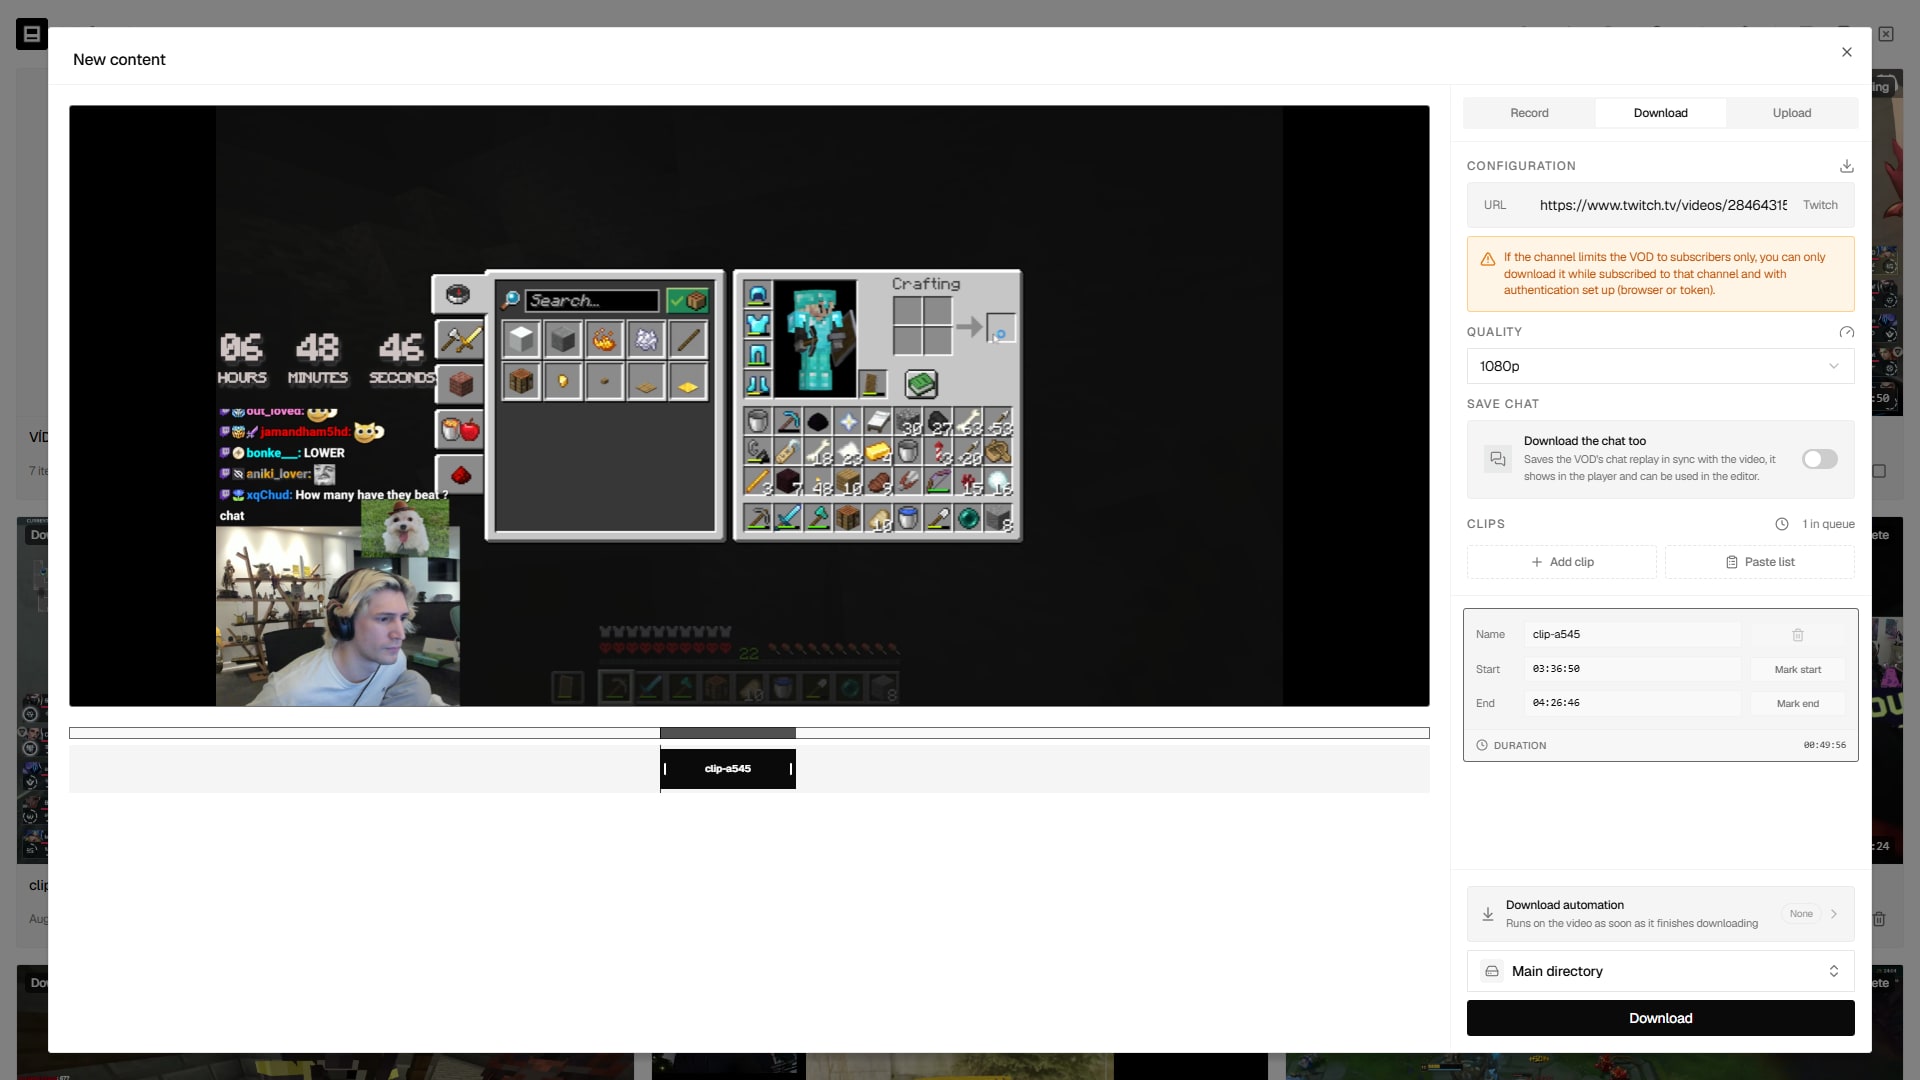Click the warning triangle icon
Viewport: 1920px width, 1080px height.
(1487, 259)
